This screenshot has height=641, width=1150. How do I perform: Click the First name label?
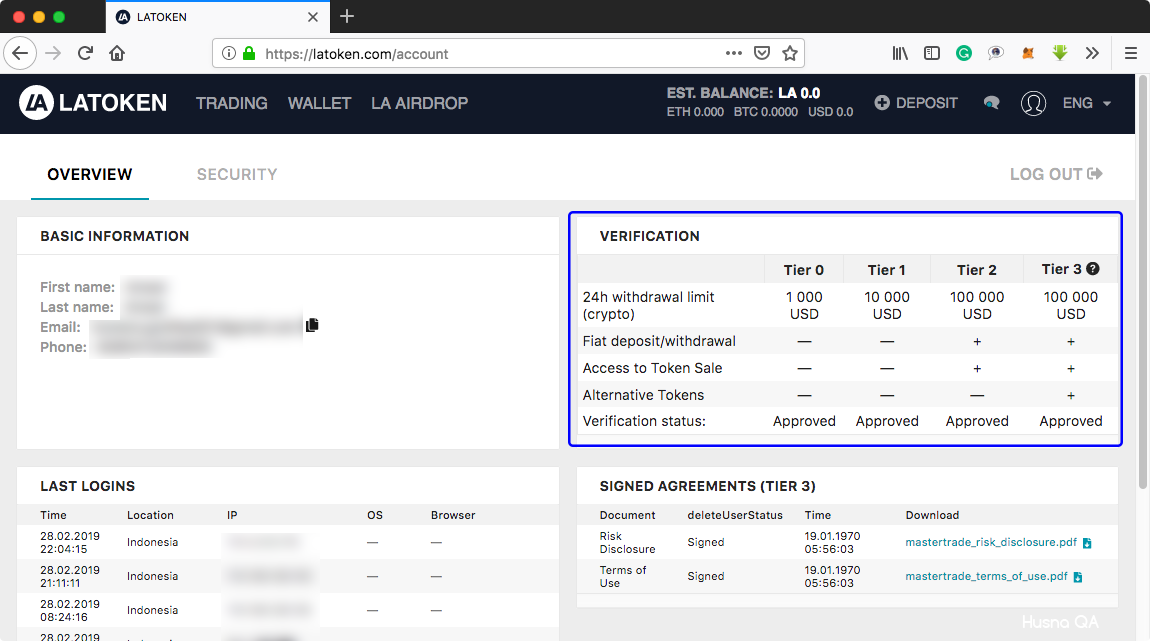point(77,287)
